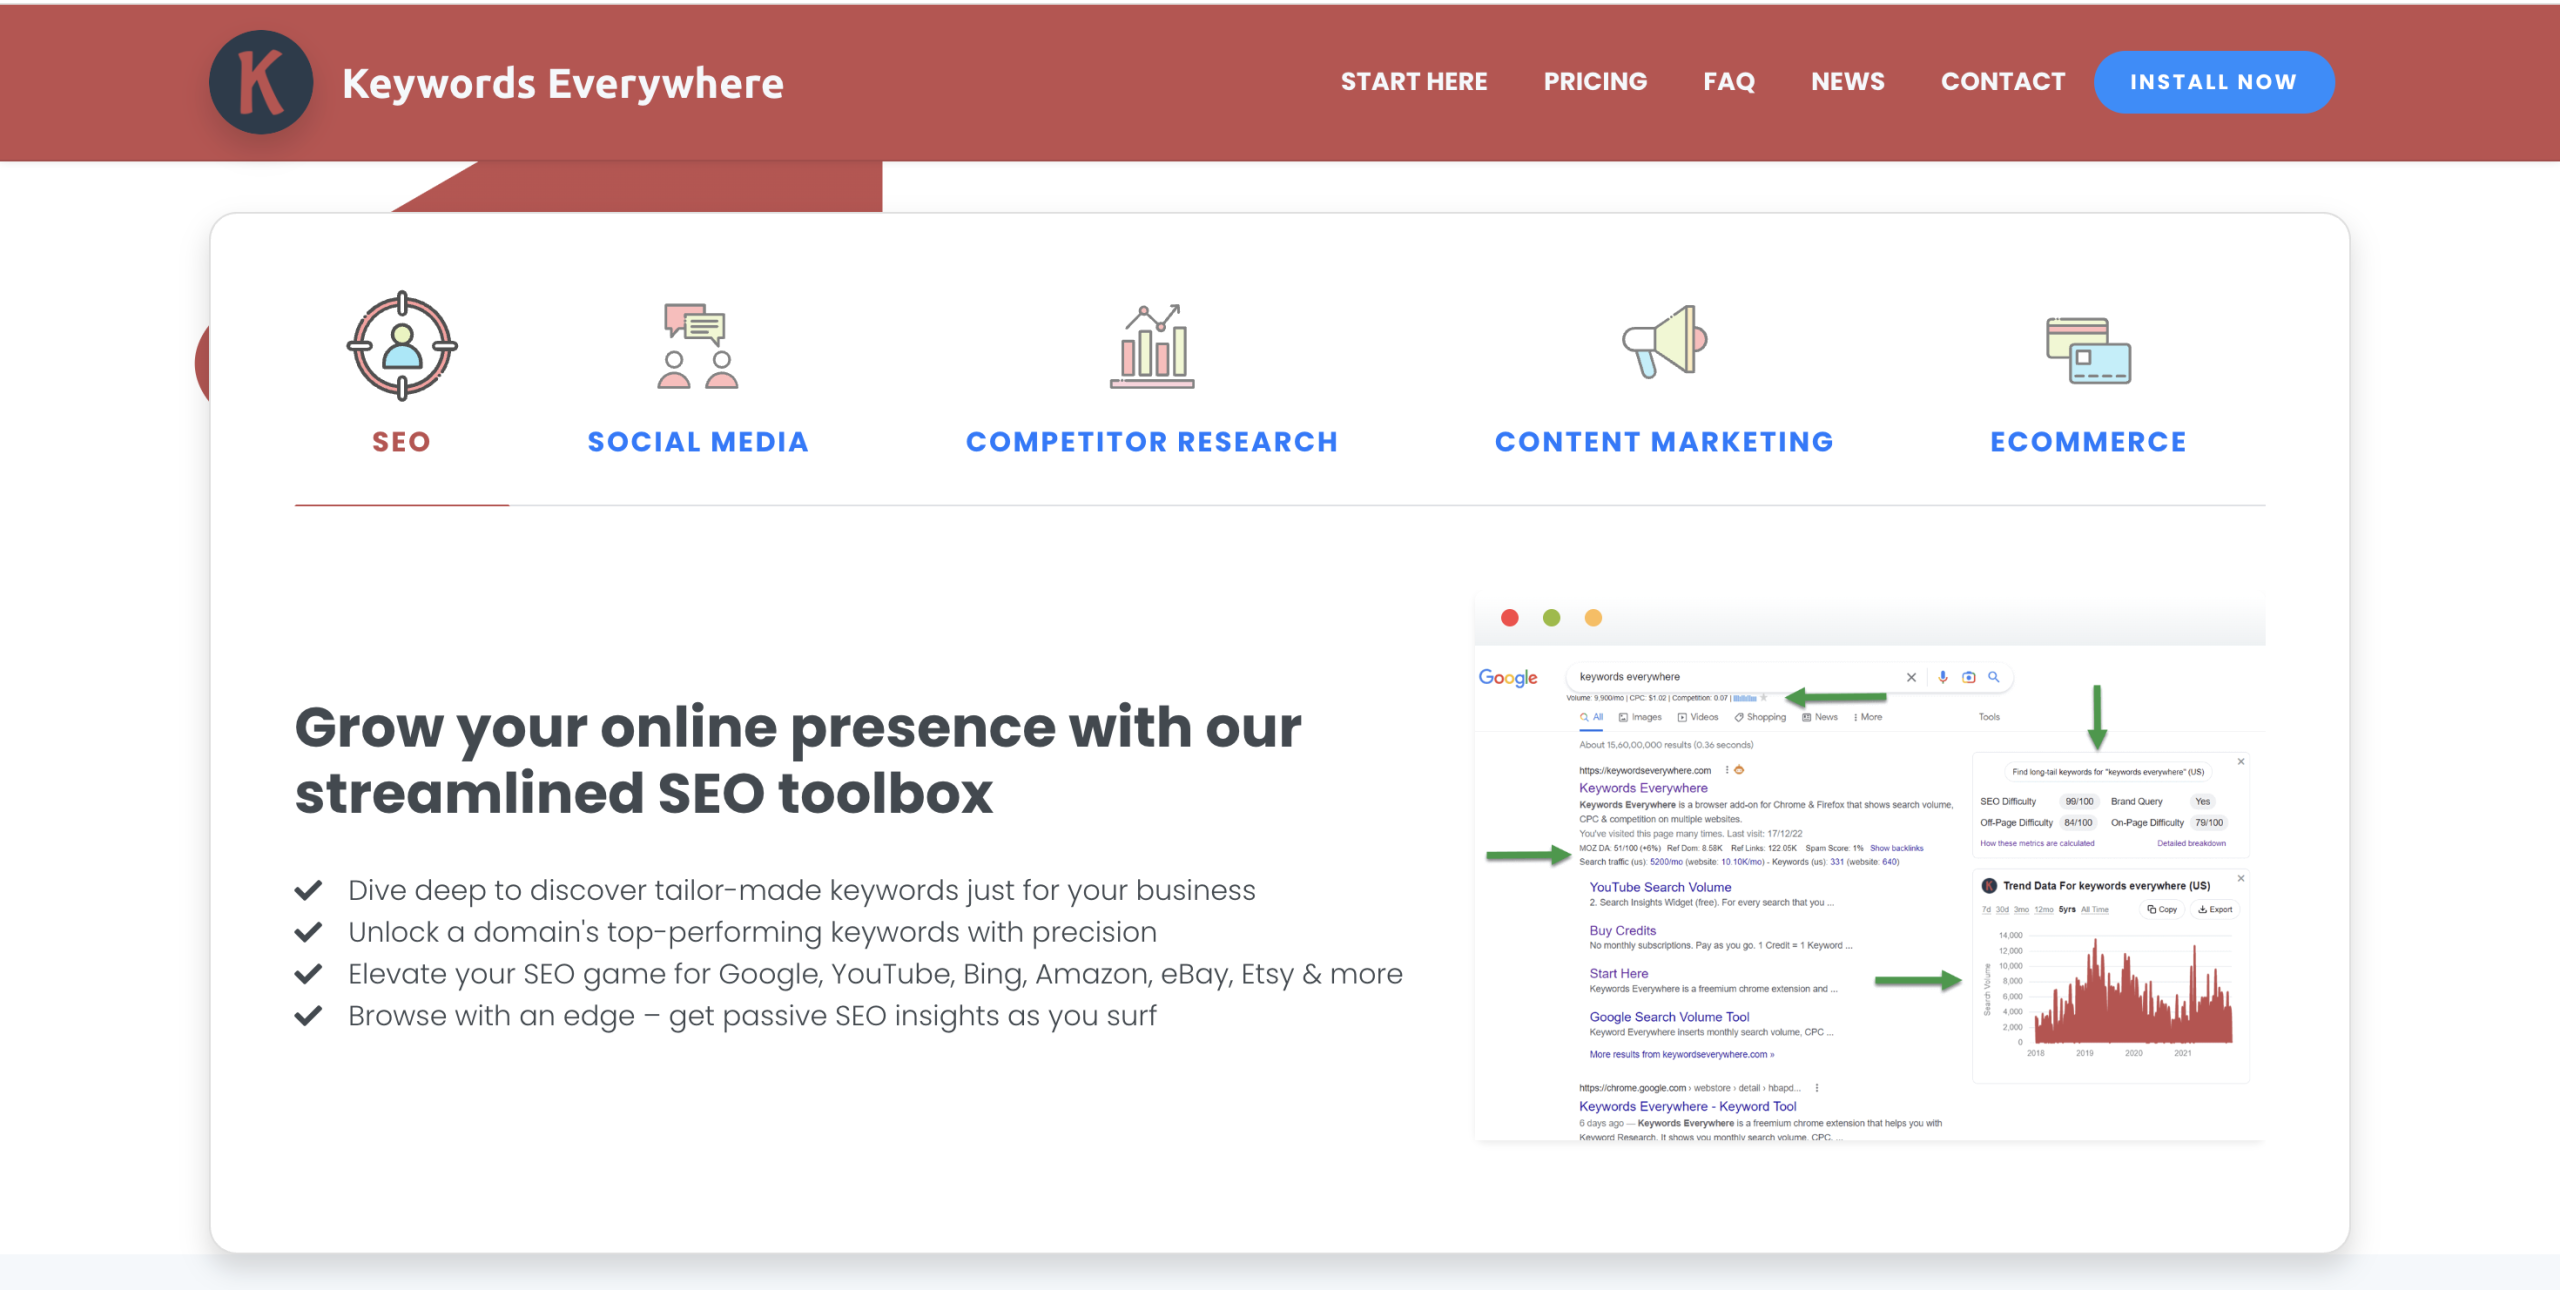Click the first checkmark bullet icon
This screenshot has width=2560, height=1290.
pyautogui.click(x=309, y=890)
